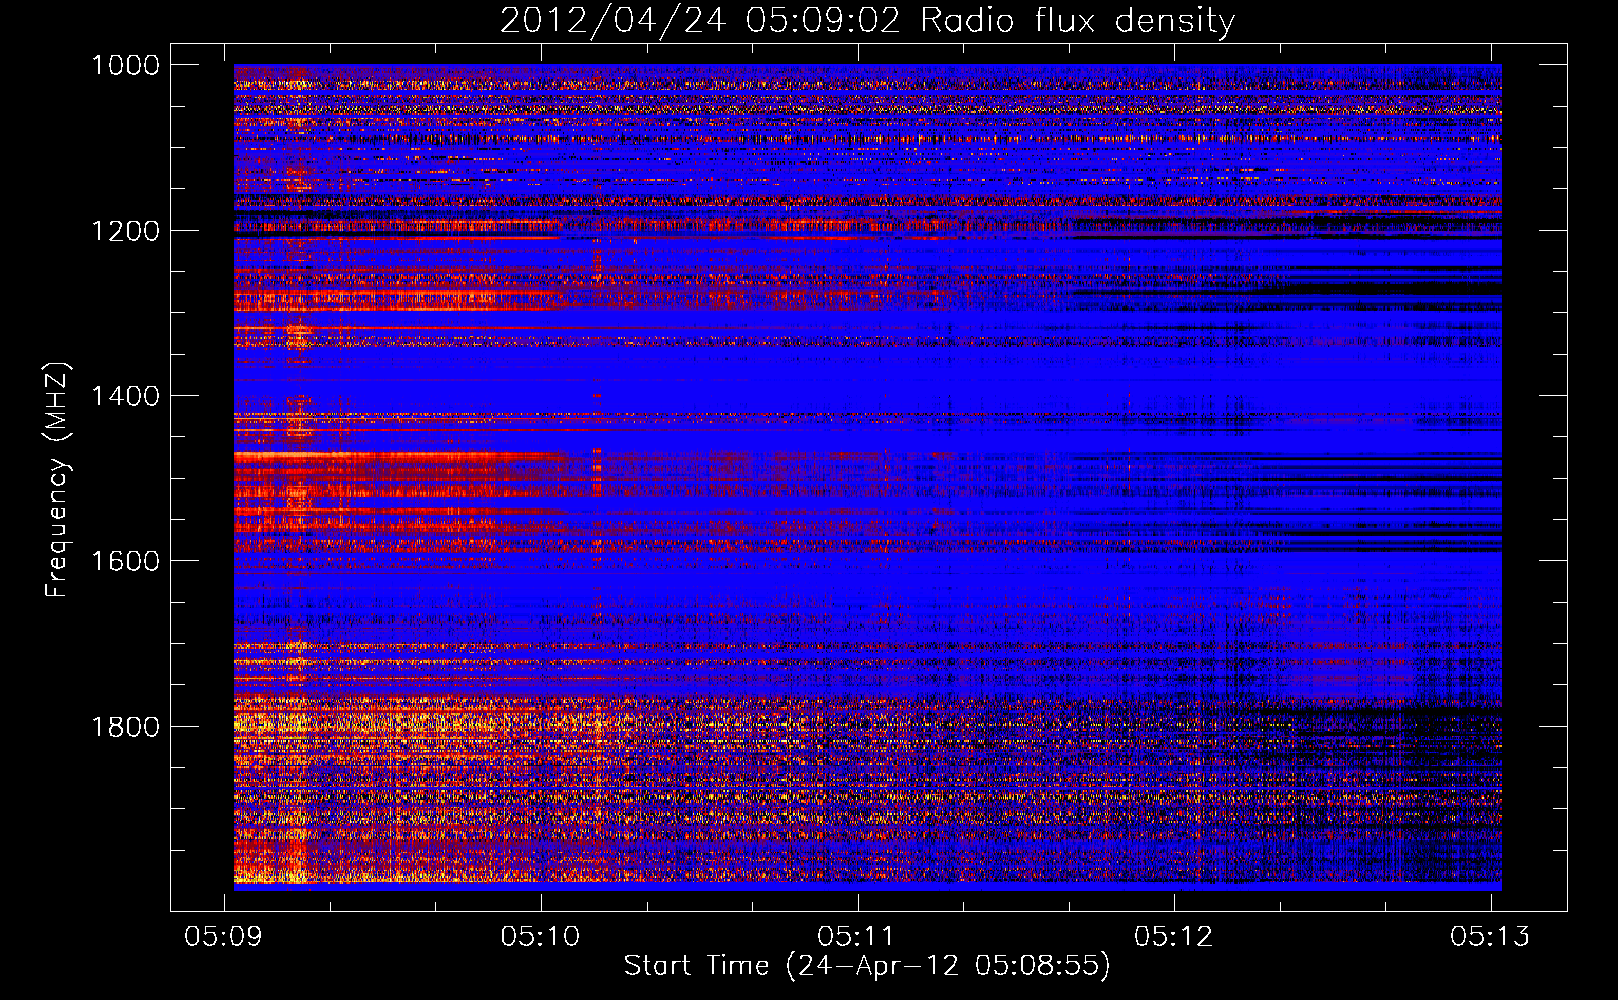Select the 1600 frequency axis label
This screenshot has height=1000, width=1618.
pos(125,561)
